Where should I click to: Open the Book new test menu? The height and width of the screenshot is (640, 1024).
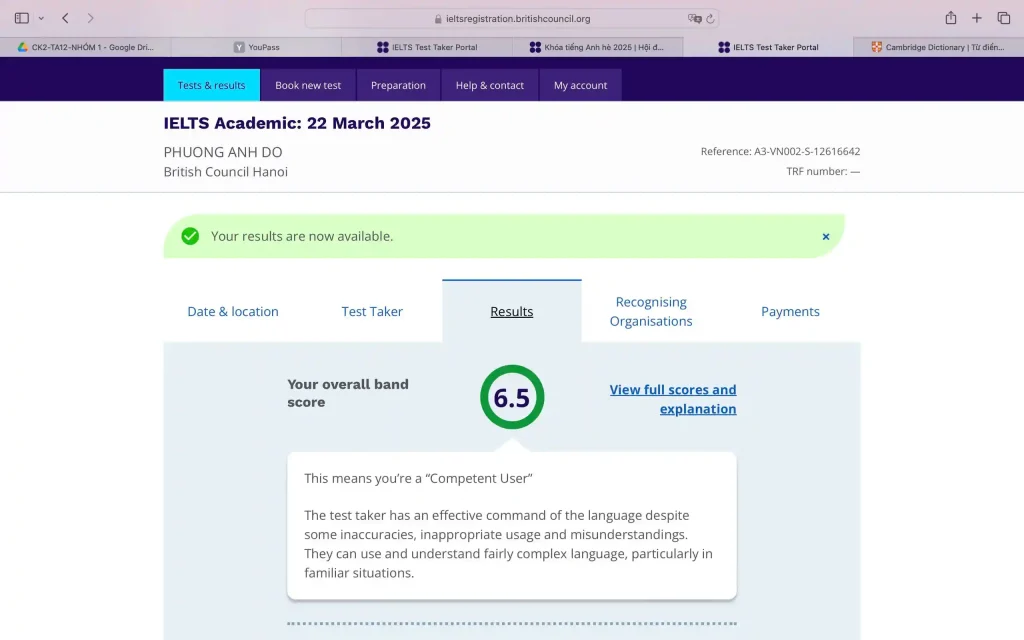[308, 85]
